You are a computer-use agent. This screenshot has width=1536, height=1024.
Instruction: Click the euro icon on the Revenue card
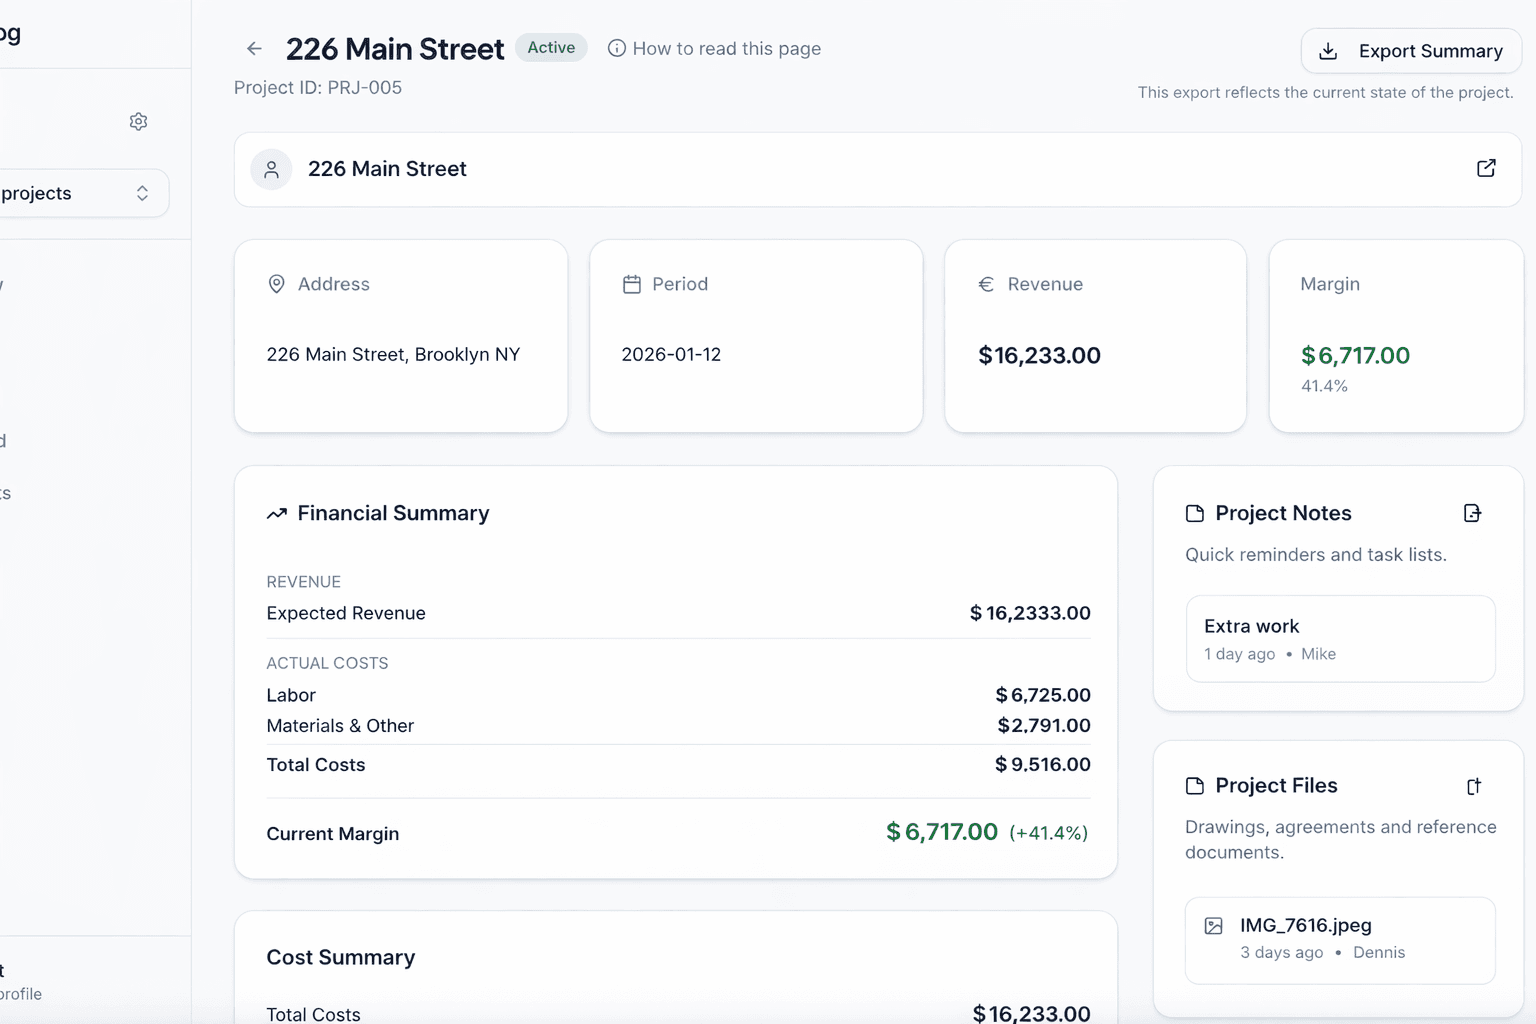coord(984,284)
